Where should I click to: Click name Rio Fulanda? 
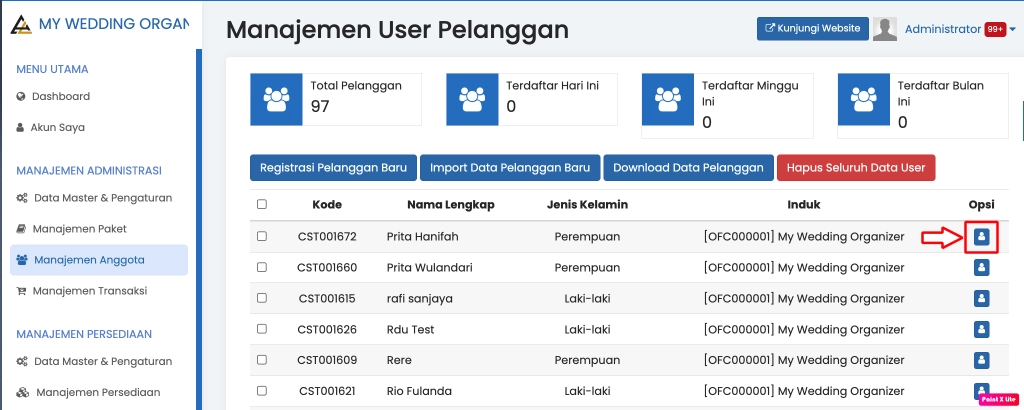click(417, 392)
